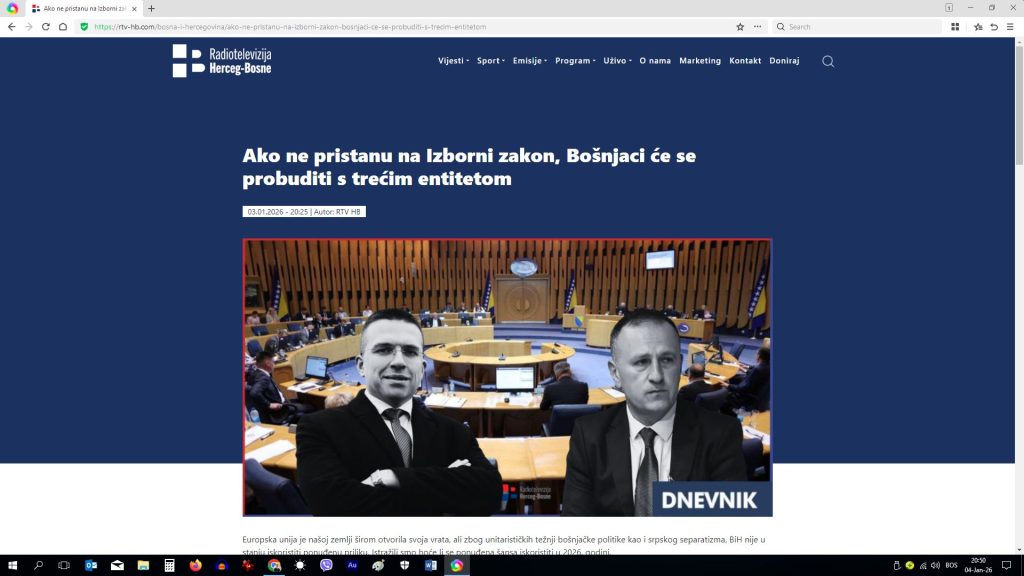This screenshot has height=576, width=1024.
Task: Go to the browser home page icon
Action: point(63,27)
